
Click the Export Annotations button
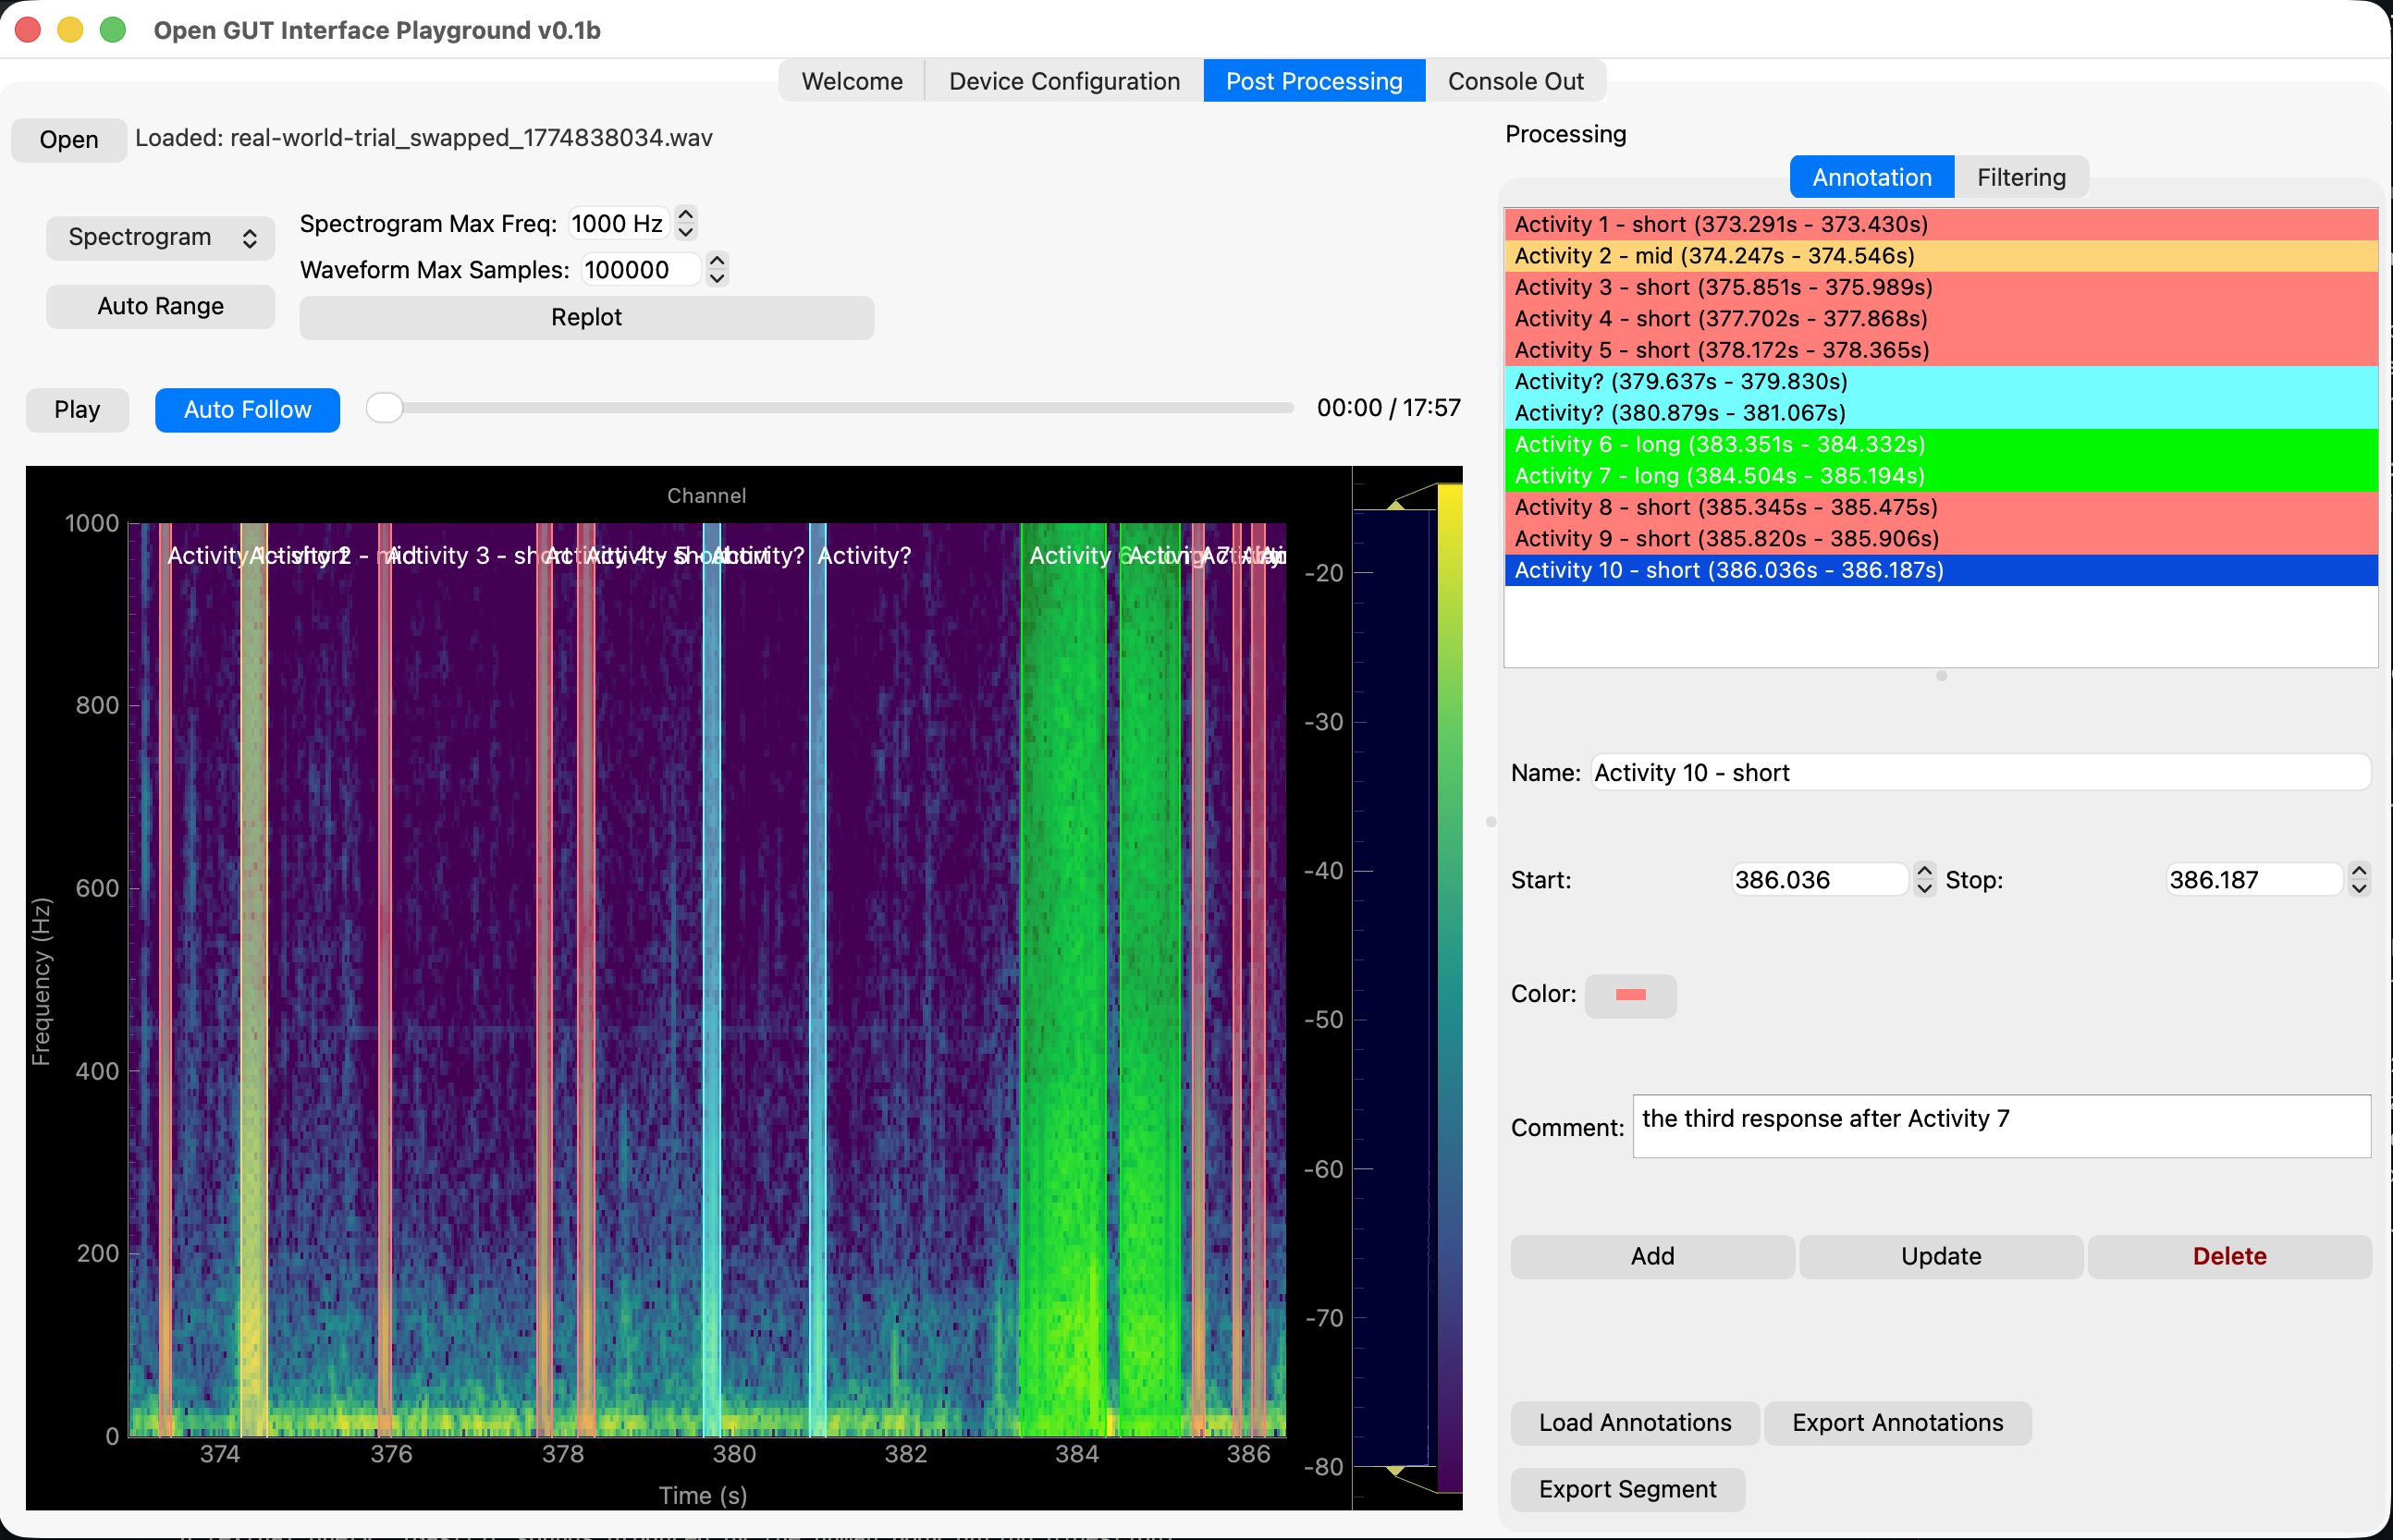1897,1423
